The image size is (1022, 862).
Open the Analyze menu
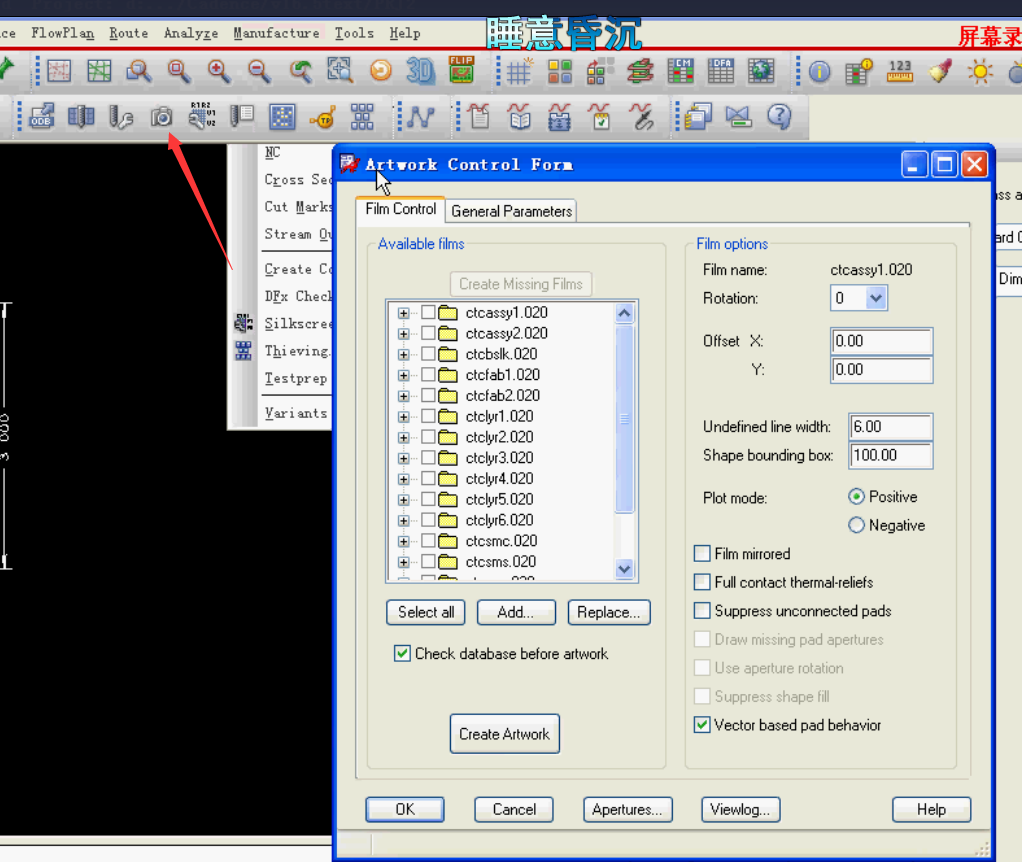[x=190, y=33]
